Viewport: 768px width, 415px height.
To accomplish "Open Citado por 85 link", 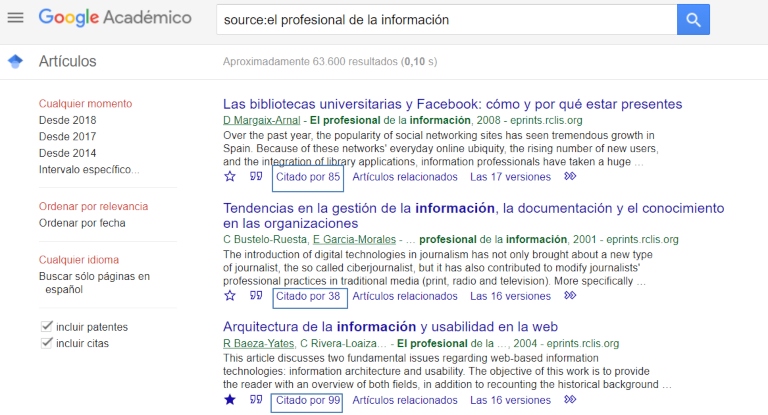I will 308,177.
